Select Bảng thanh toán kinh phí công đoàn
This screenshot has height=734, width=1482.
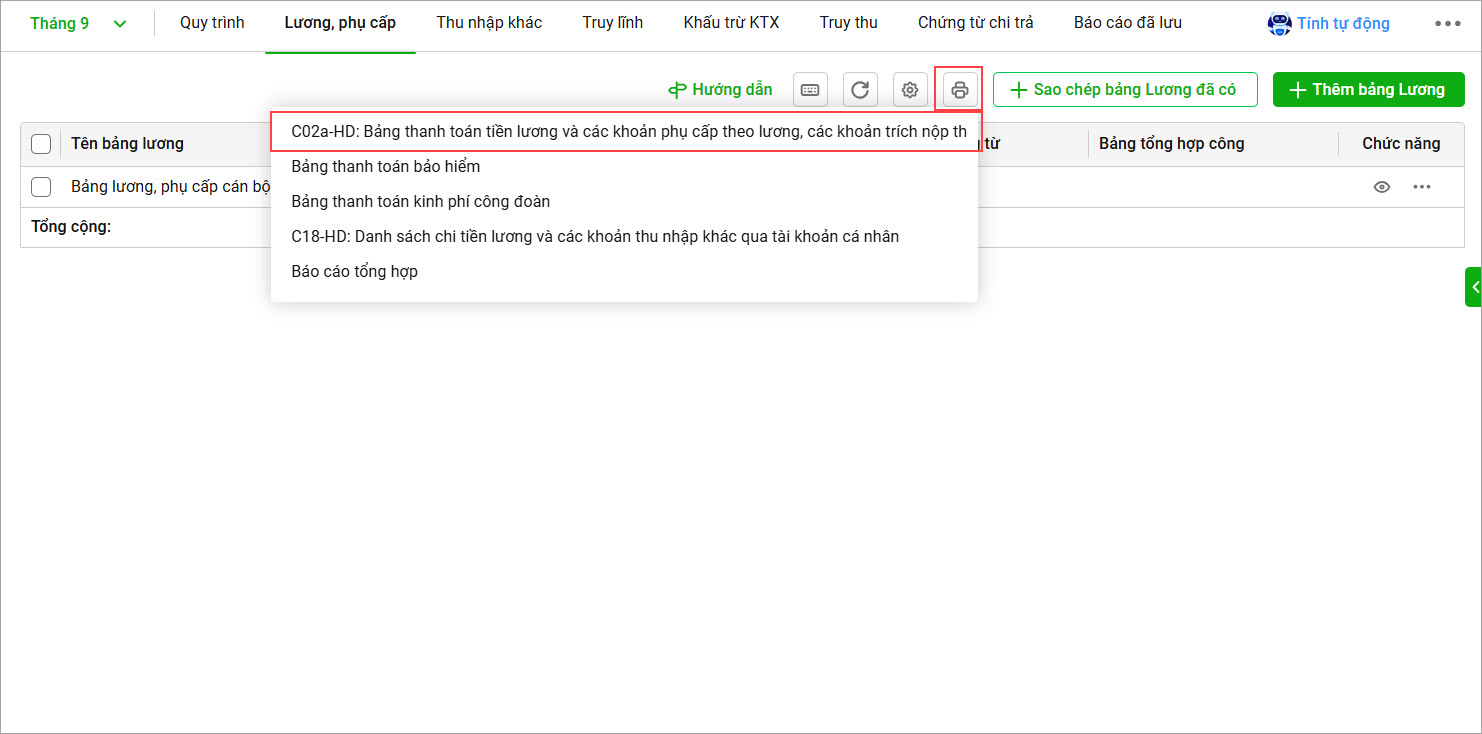click(x=420, y=202)
